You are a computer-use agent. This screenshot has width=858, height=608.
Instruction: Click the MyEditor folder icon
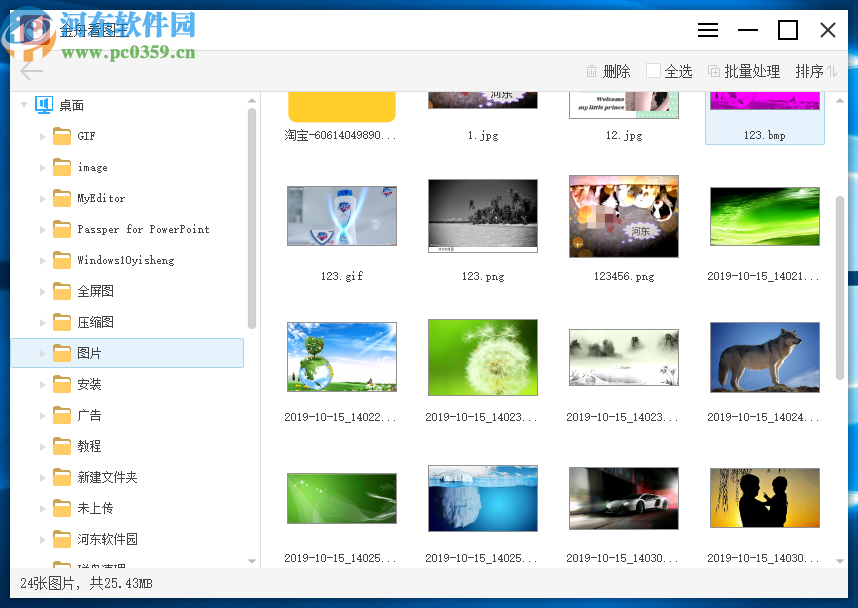point(62,198)
